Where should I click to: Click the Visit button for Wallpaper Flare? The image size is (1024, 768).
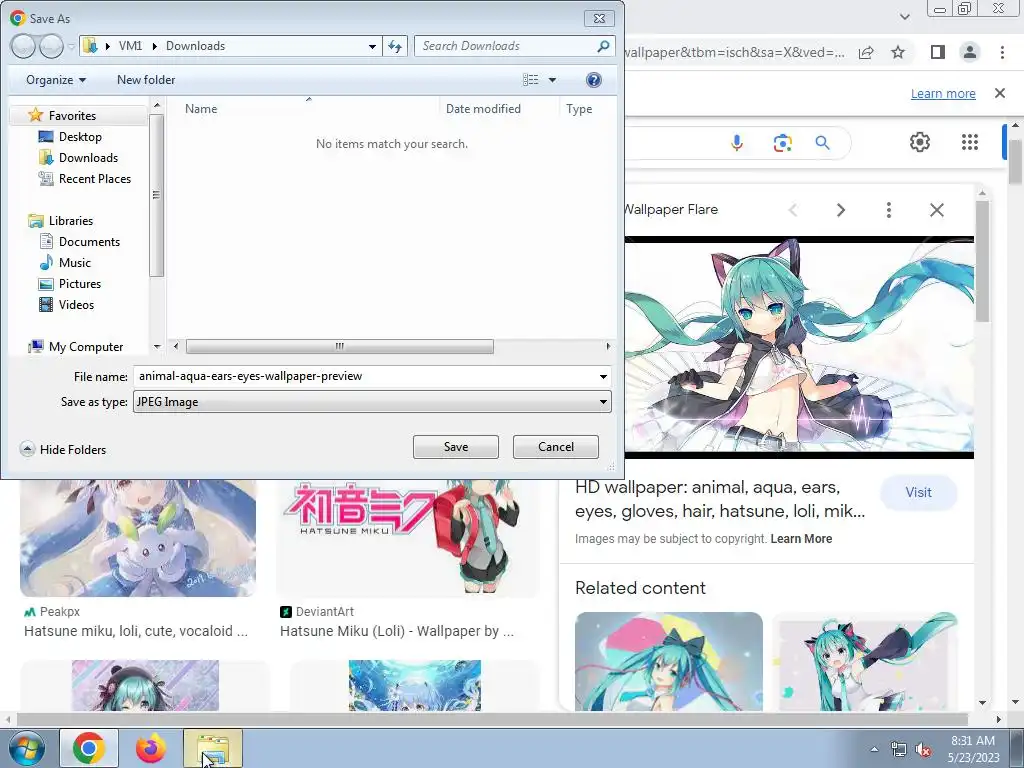(918, 492)
